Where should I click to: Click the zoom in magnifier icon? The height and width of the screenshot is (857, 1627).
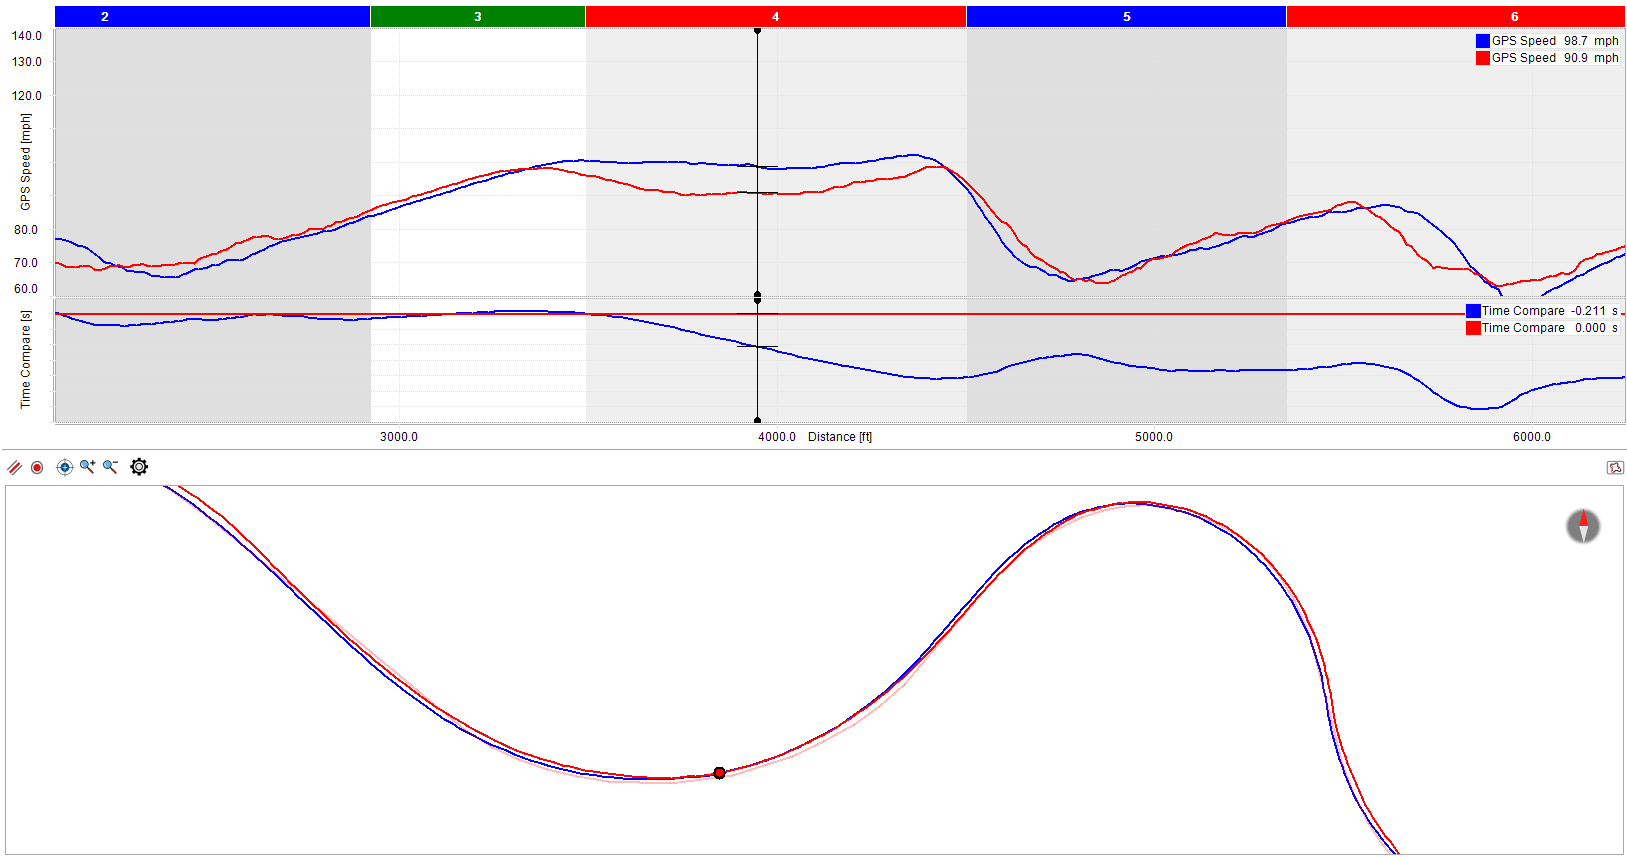[x=88, y=467]
